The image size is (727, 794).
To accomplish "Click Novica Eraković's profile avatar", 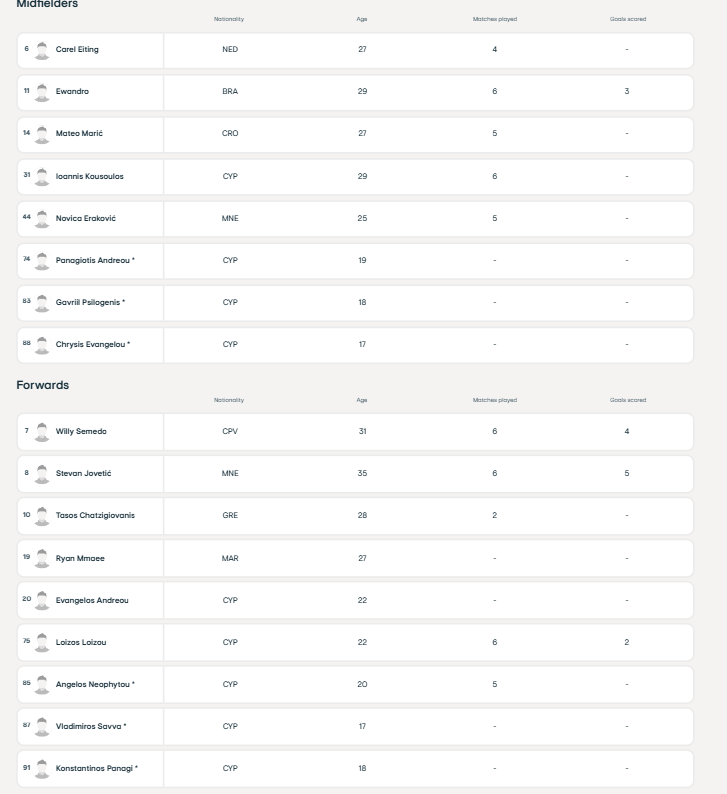I will coord(42,218).
